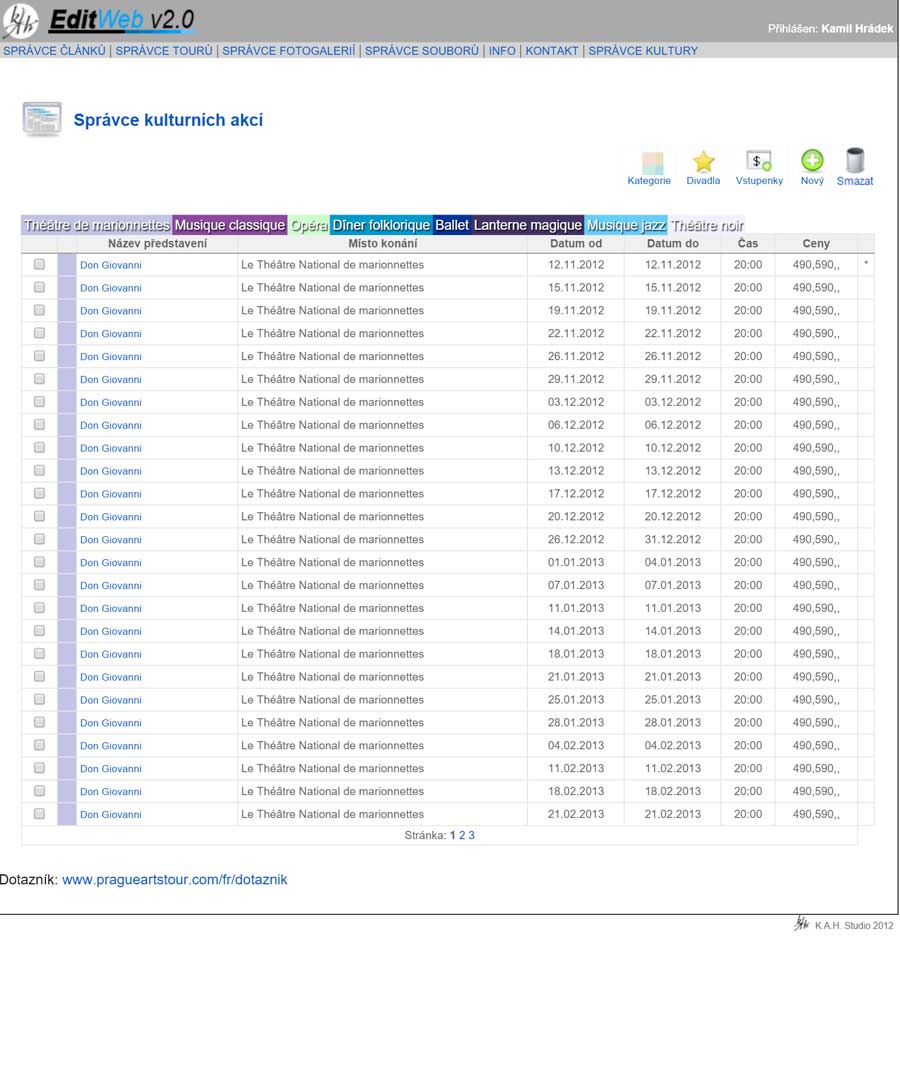Go to SPRÁVCE FOTOGALERIÍ in top menu
The width and height of the screenshot is (900, 1083).
288,51
